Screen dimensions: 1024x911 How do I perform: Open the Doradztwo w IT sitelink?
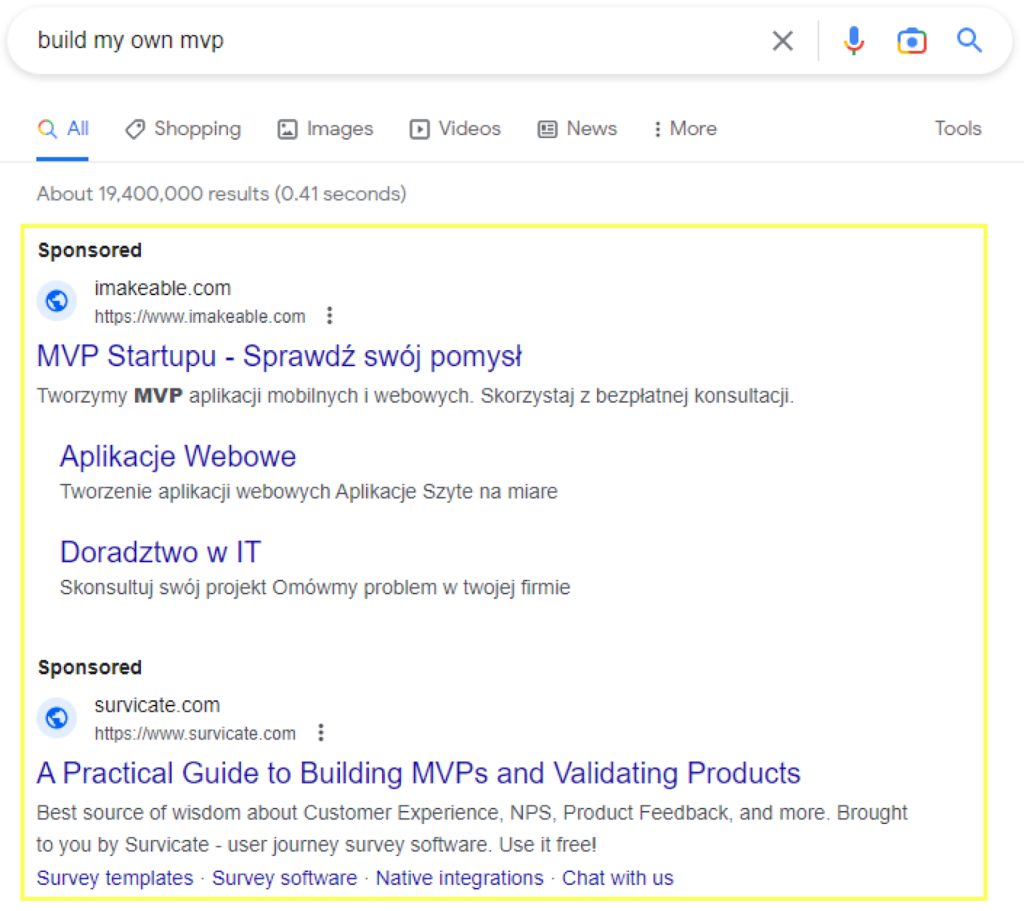[x=160, y=552]
